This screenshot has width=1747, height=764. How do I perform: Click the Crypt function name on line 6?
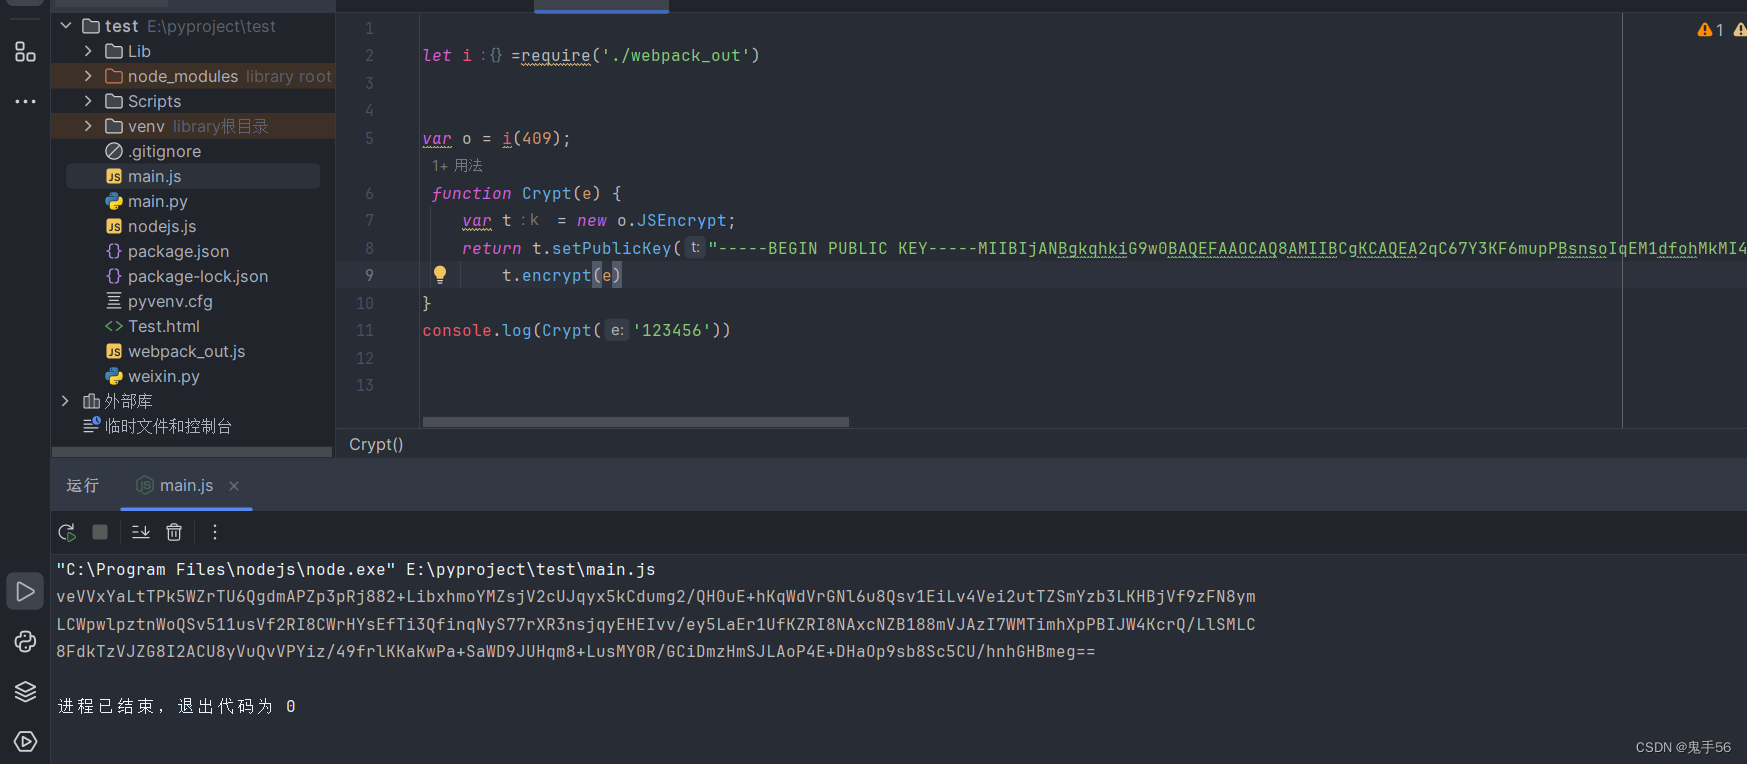546,193
